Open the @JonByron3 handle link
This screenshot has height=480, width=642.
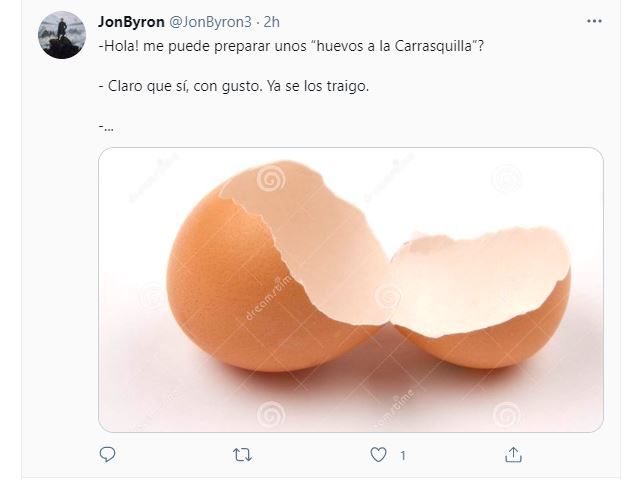click(x=210, y=22)
